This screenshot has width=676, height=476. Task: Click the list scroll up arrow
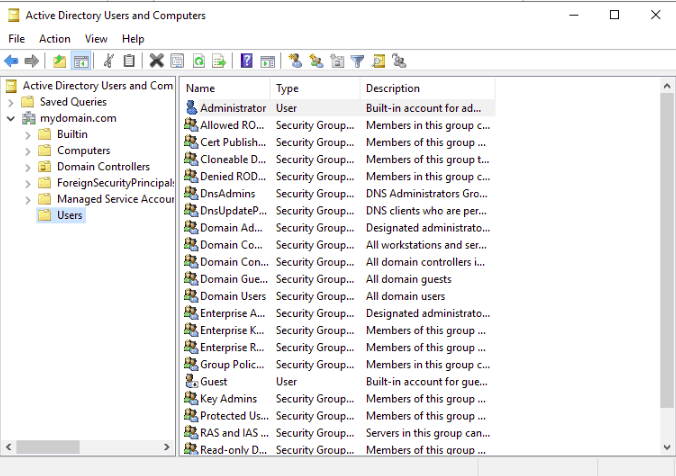tap(667, 86)
